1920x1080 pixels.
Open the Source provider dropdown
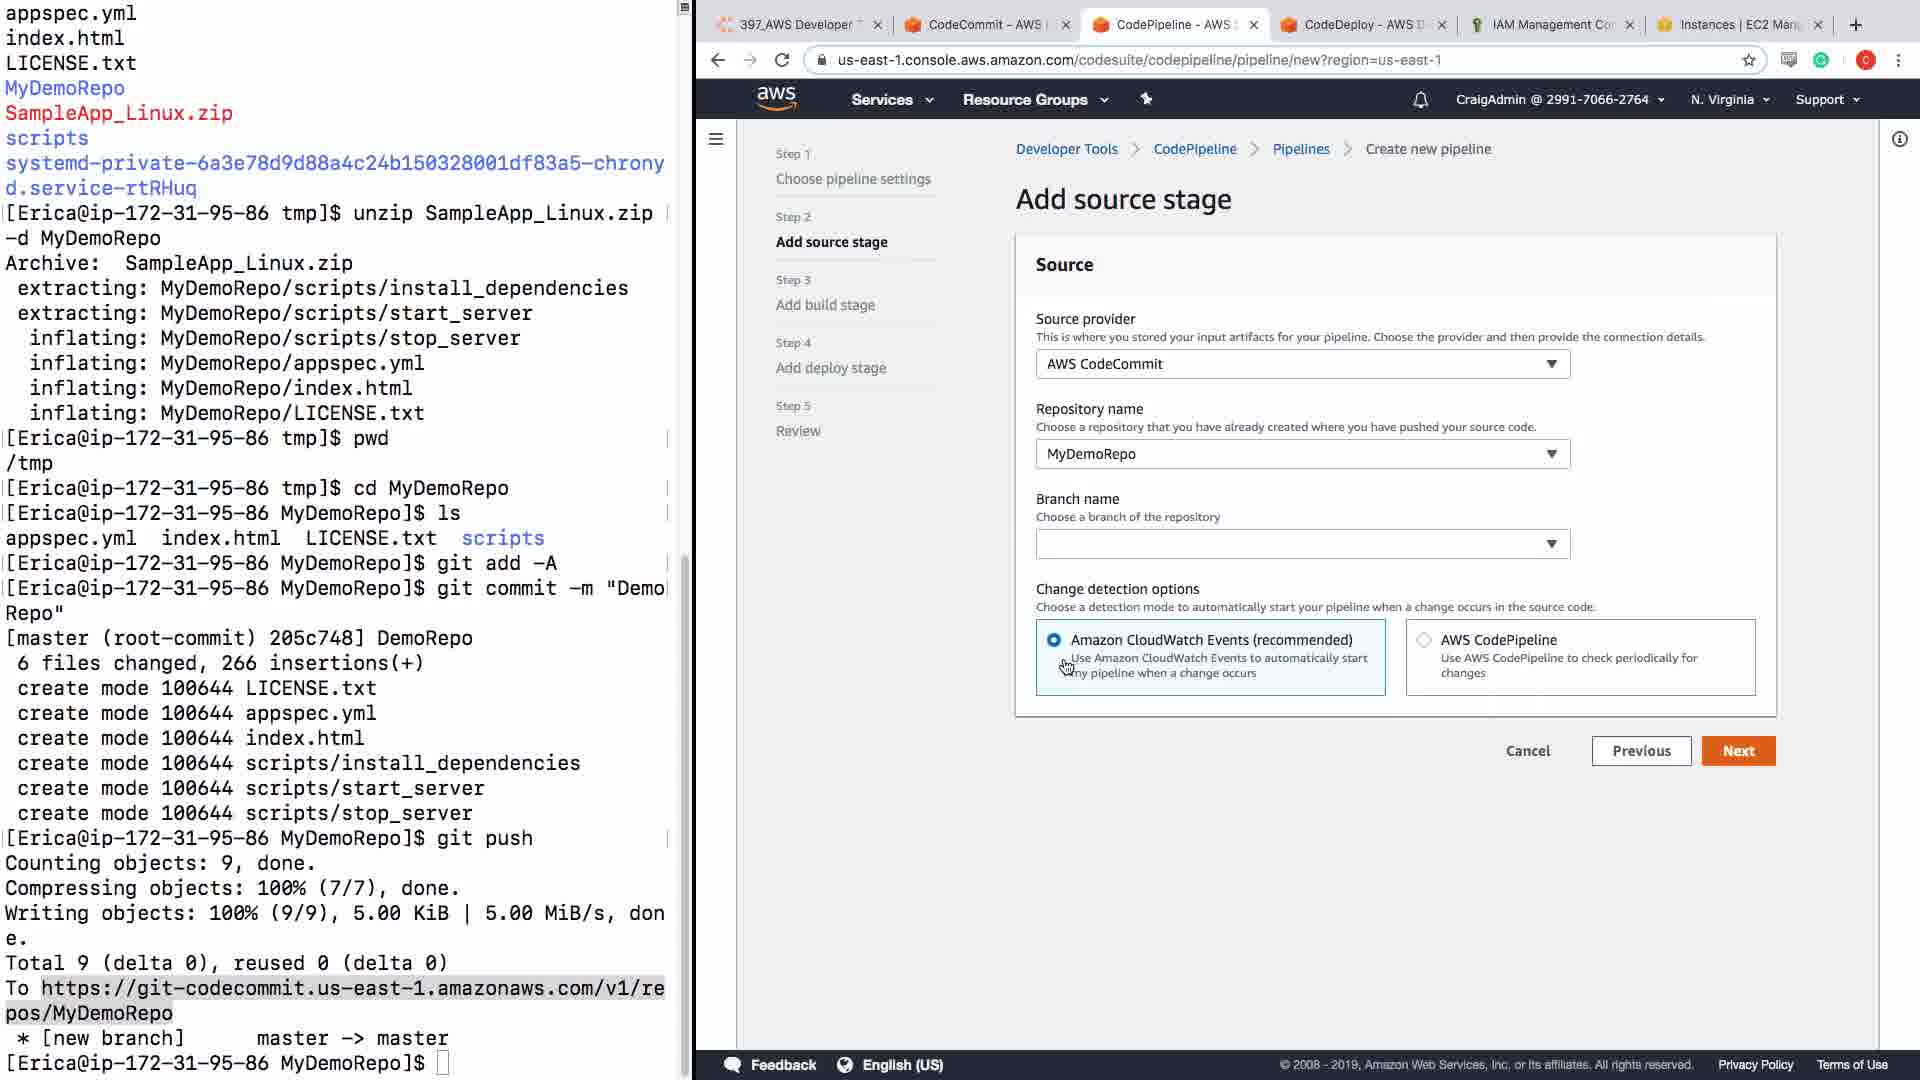(1302, 364)
